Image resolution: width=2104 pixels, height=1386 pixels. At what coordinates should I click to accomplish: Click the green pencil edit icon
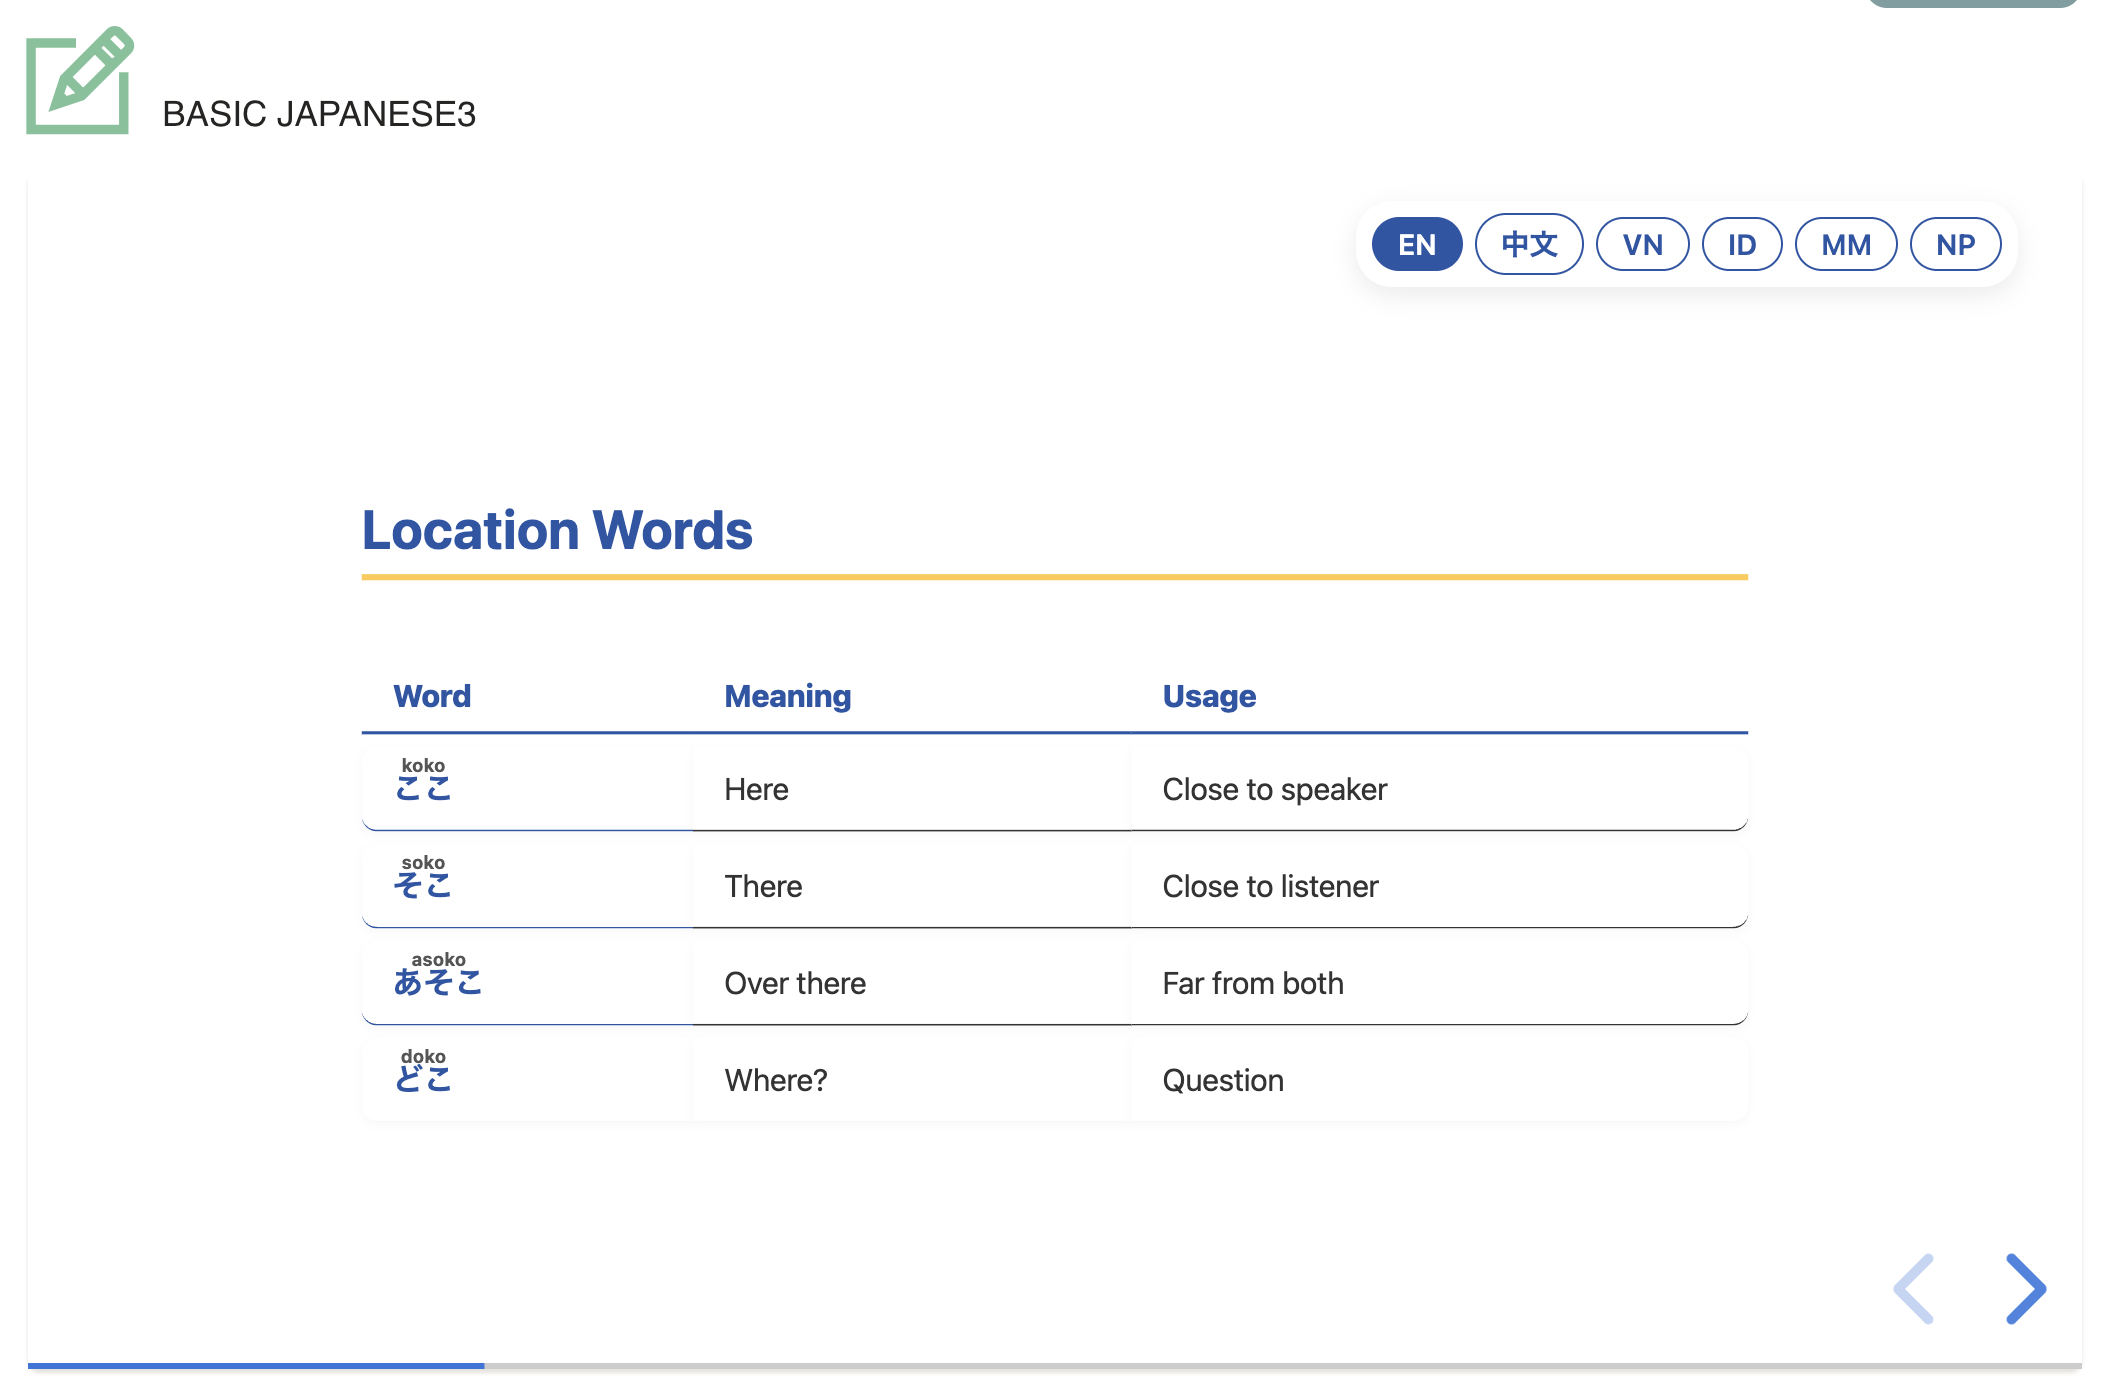point(79,81)
